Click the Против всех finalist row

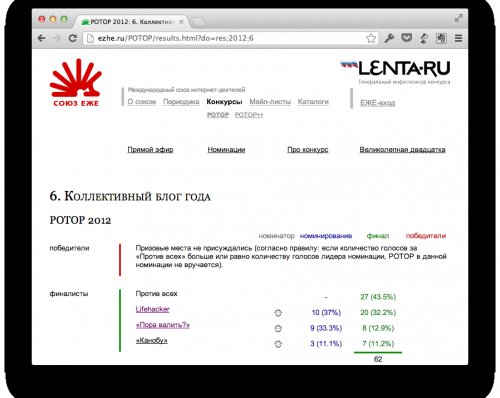(x=156, y=294)
